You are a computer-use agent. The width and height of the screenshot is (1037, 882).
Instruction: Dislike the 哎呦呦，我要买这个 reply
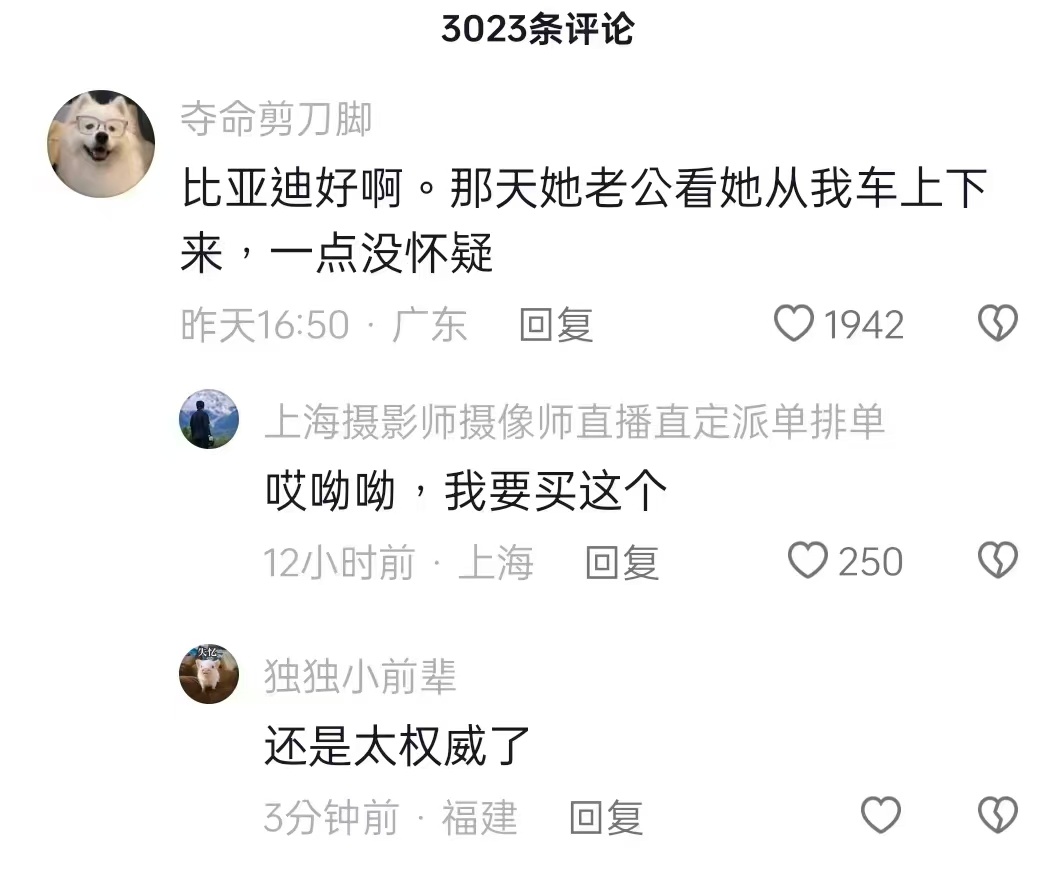pyautogui.click(x=998, y=561)
